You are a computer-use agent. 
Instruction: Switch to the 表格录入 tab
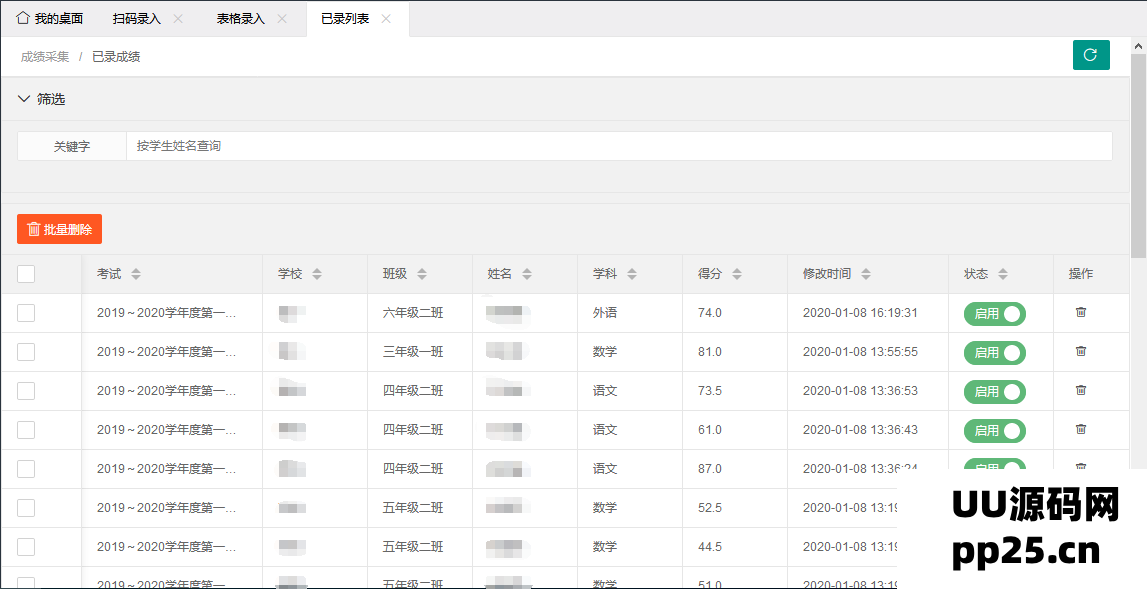click(x=240, y=19)
